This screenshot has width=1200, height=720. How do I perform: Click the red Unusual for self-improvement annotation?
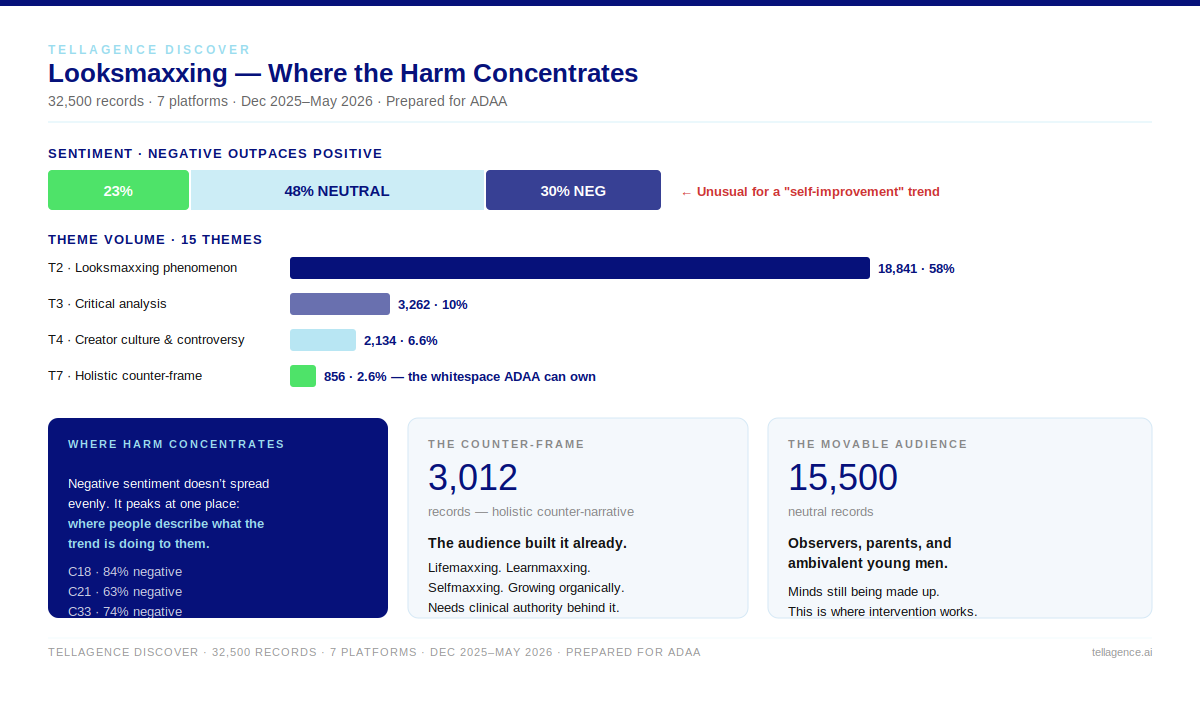tap(810, 192)
